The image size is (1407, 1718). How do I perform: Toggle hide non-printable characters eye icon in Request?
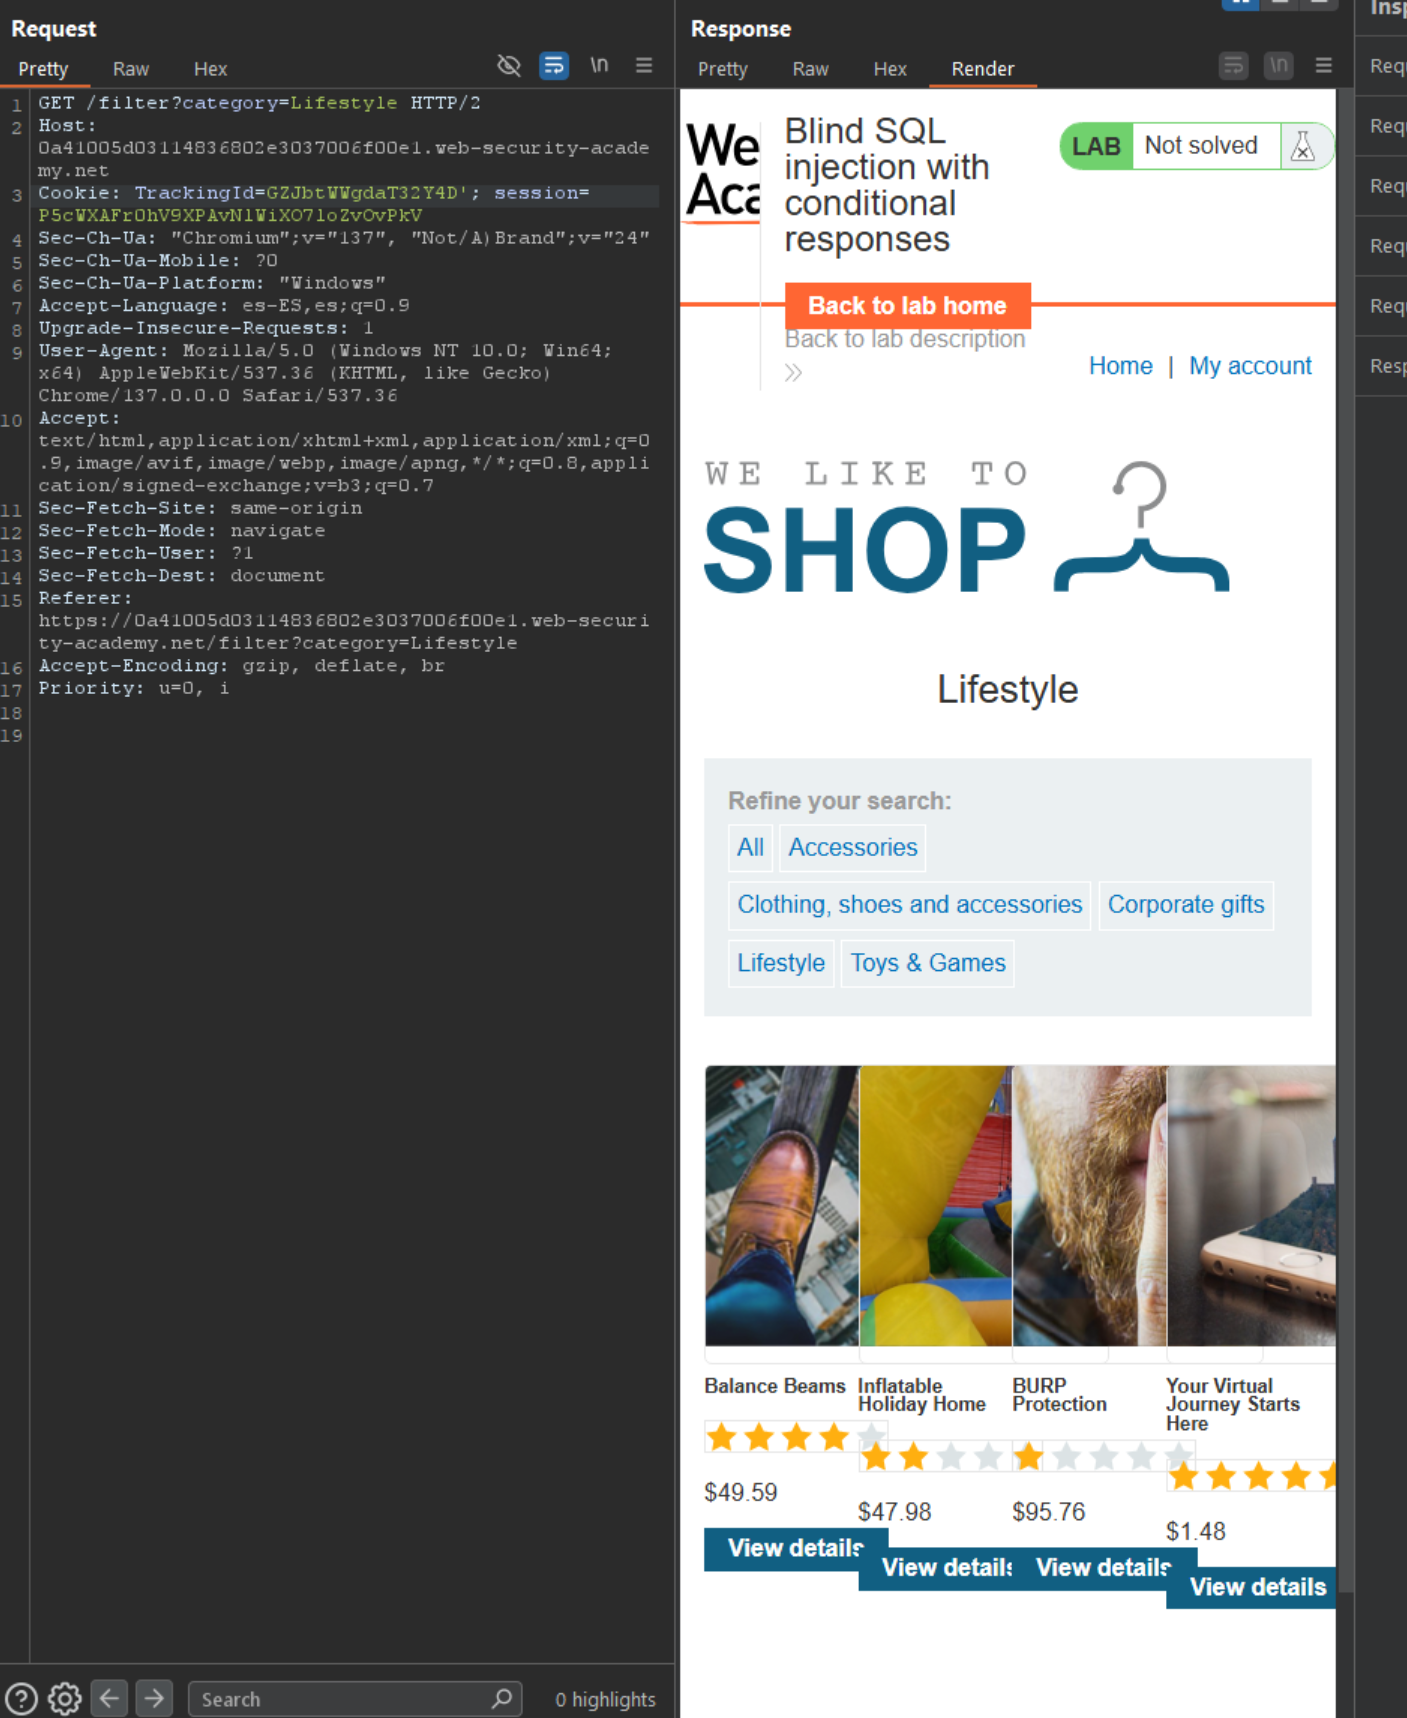509,66
